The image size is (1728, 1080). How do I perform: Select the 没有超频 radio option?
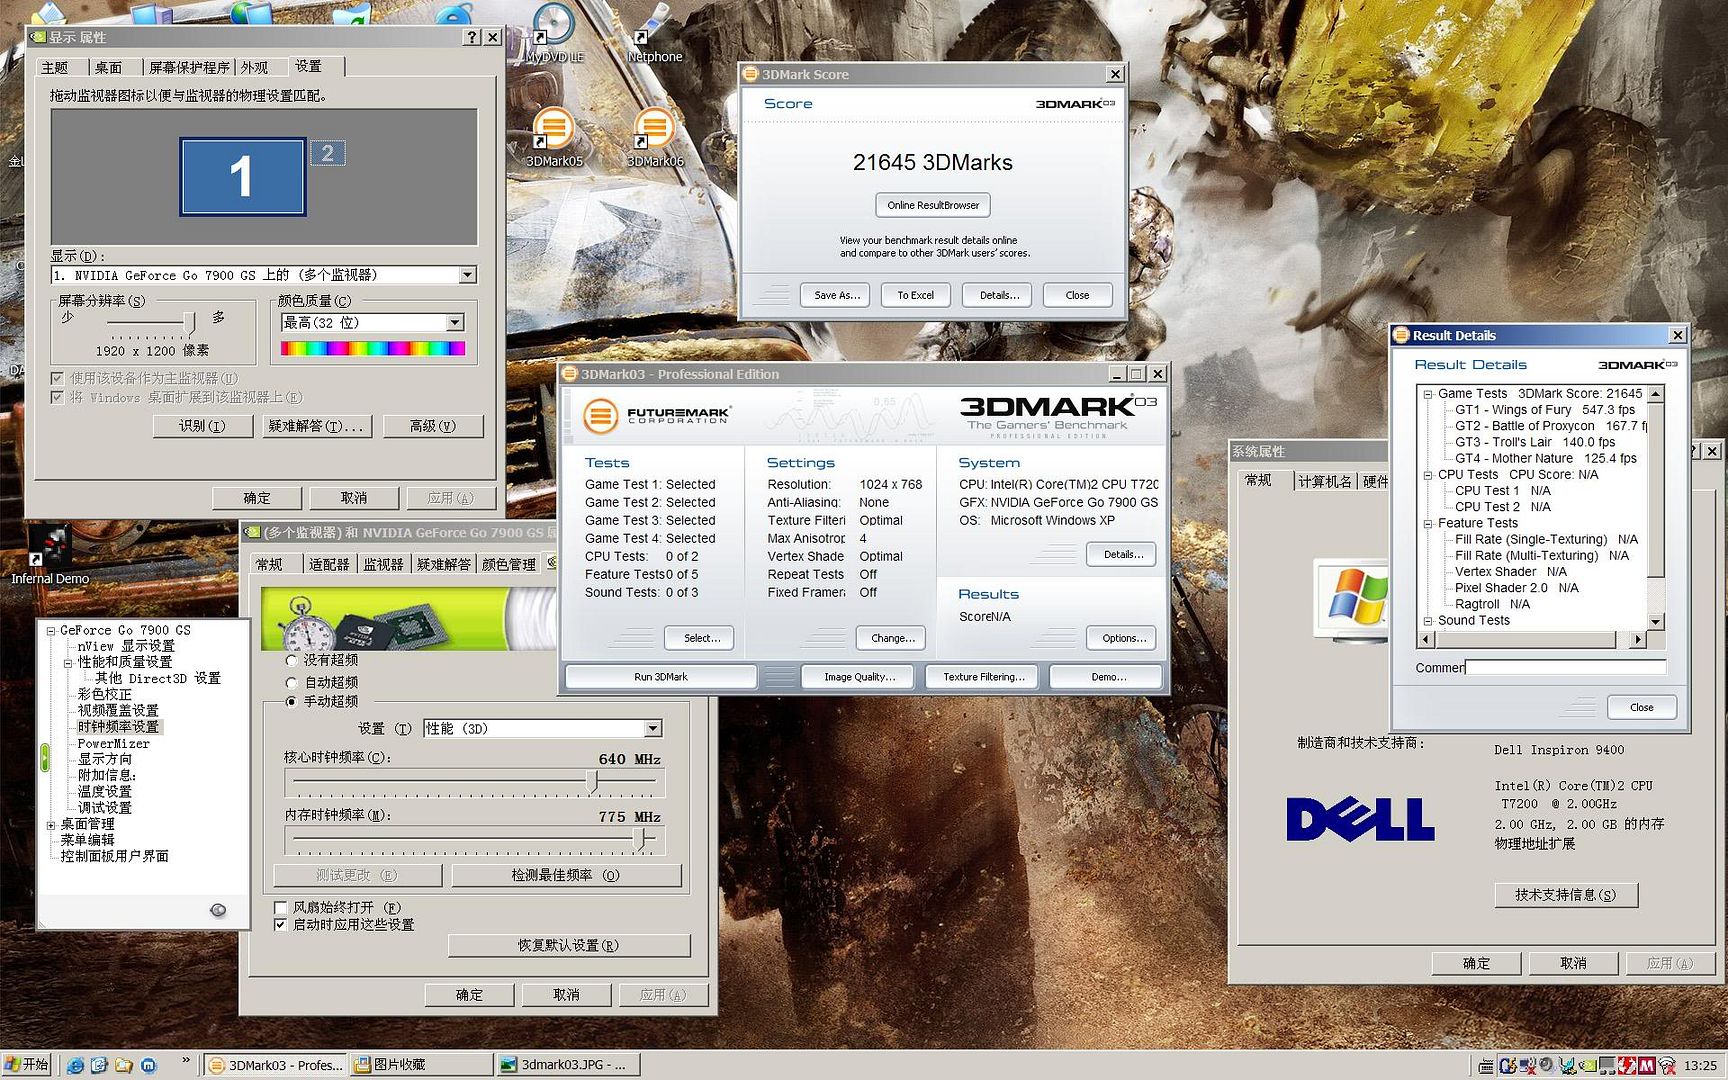(x=292, y=661)
